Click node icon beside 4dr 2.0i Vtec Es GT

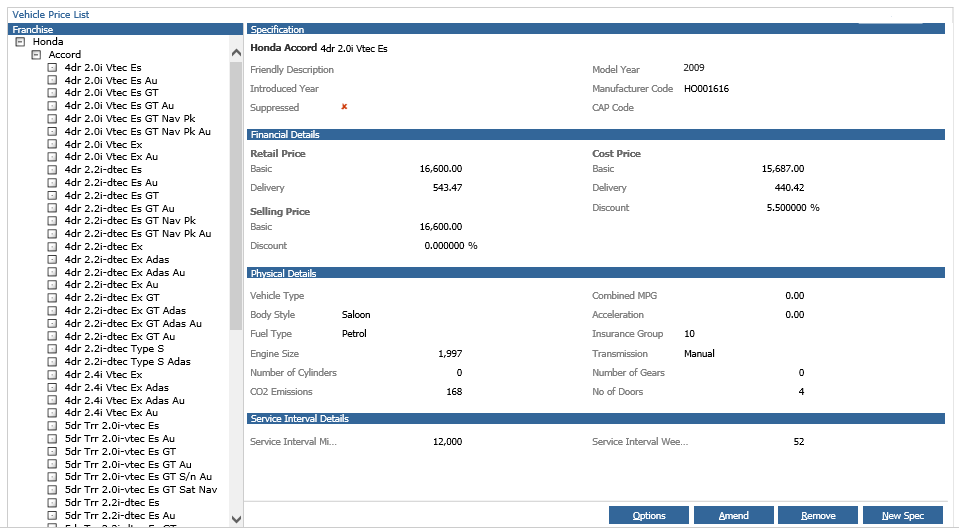click(53, 93)
